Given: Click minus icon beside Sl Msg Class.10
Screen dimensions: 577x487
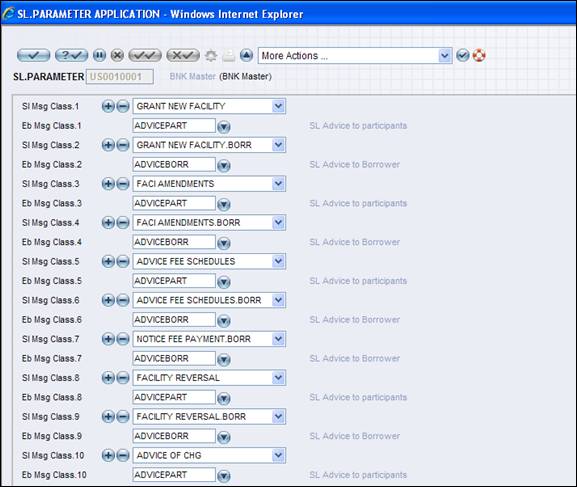Looking at the screenshot, I should tap(123, 455).
